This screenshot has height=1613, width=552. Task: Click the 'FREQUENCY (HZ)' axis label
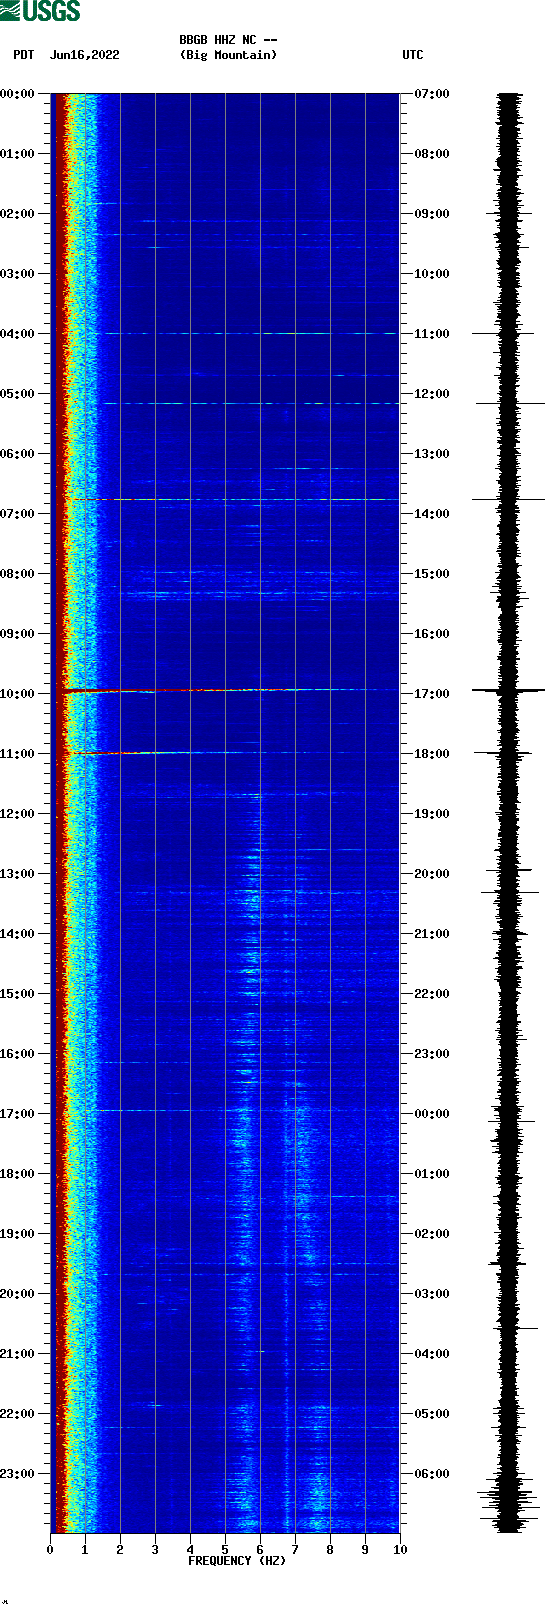point(237,1560)
